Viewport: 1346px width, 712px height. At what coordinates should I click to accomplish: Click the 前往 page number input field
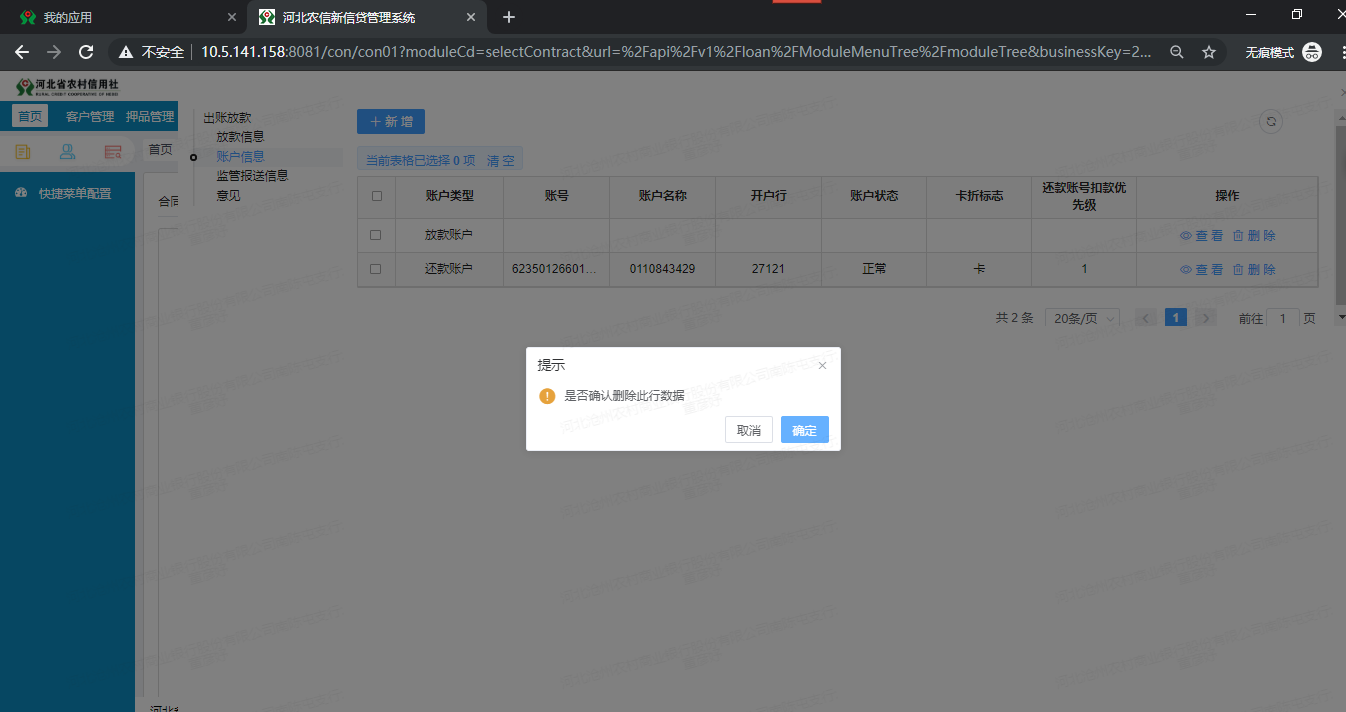1283,317
